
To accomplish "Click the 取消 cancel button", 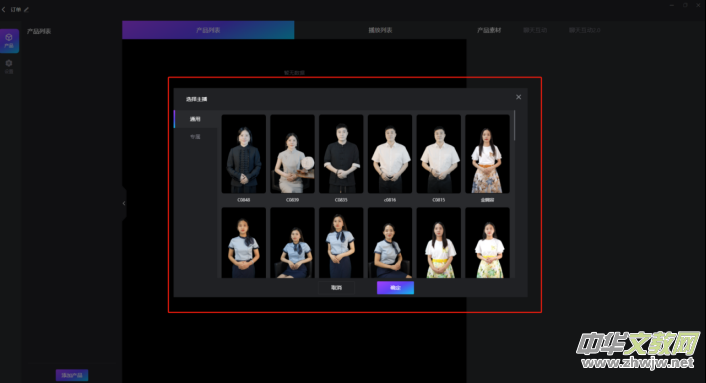I will 336,288.
